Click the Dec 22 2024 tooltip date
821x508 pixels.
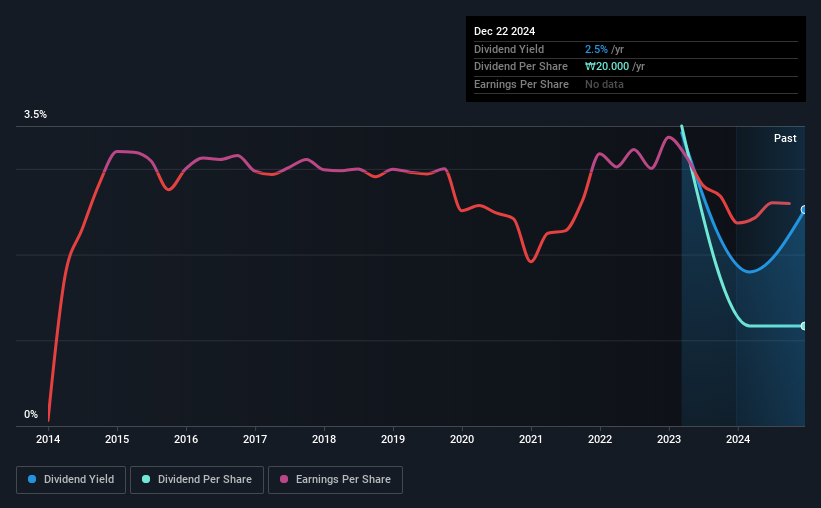click(x=504, y=31)
